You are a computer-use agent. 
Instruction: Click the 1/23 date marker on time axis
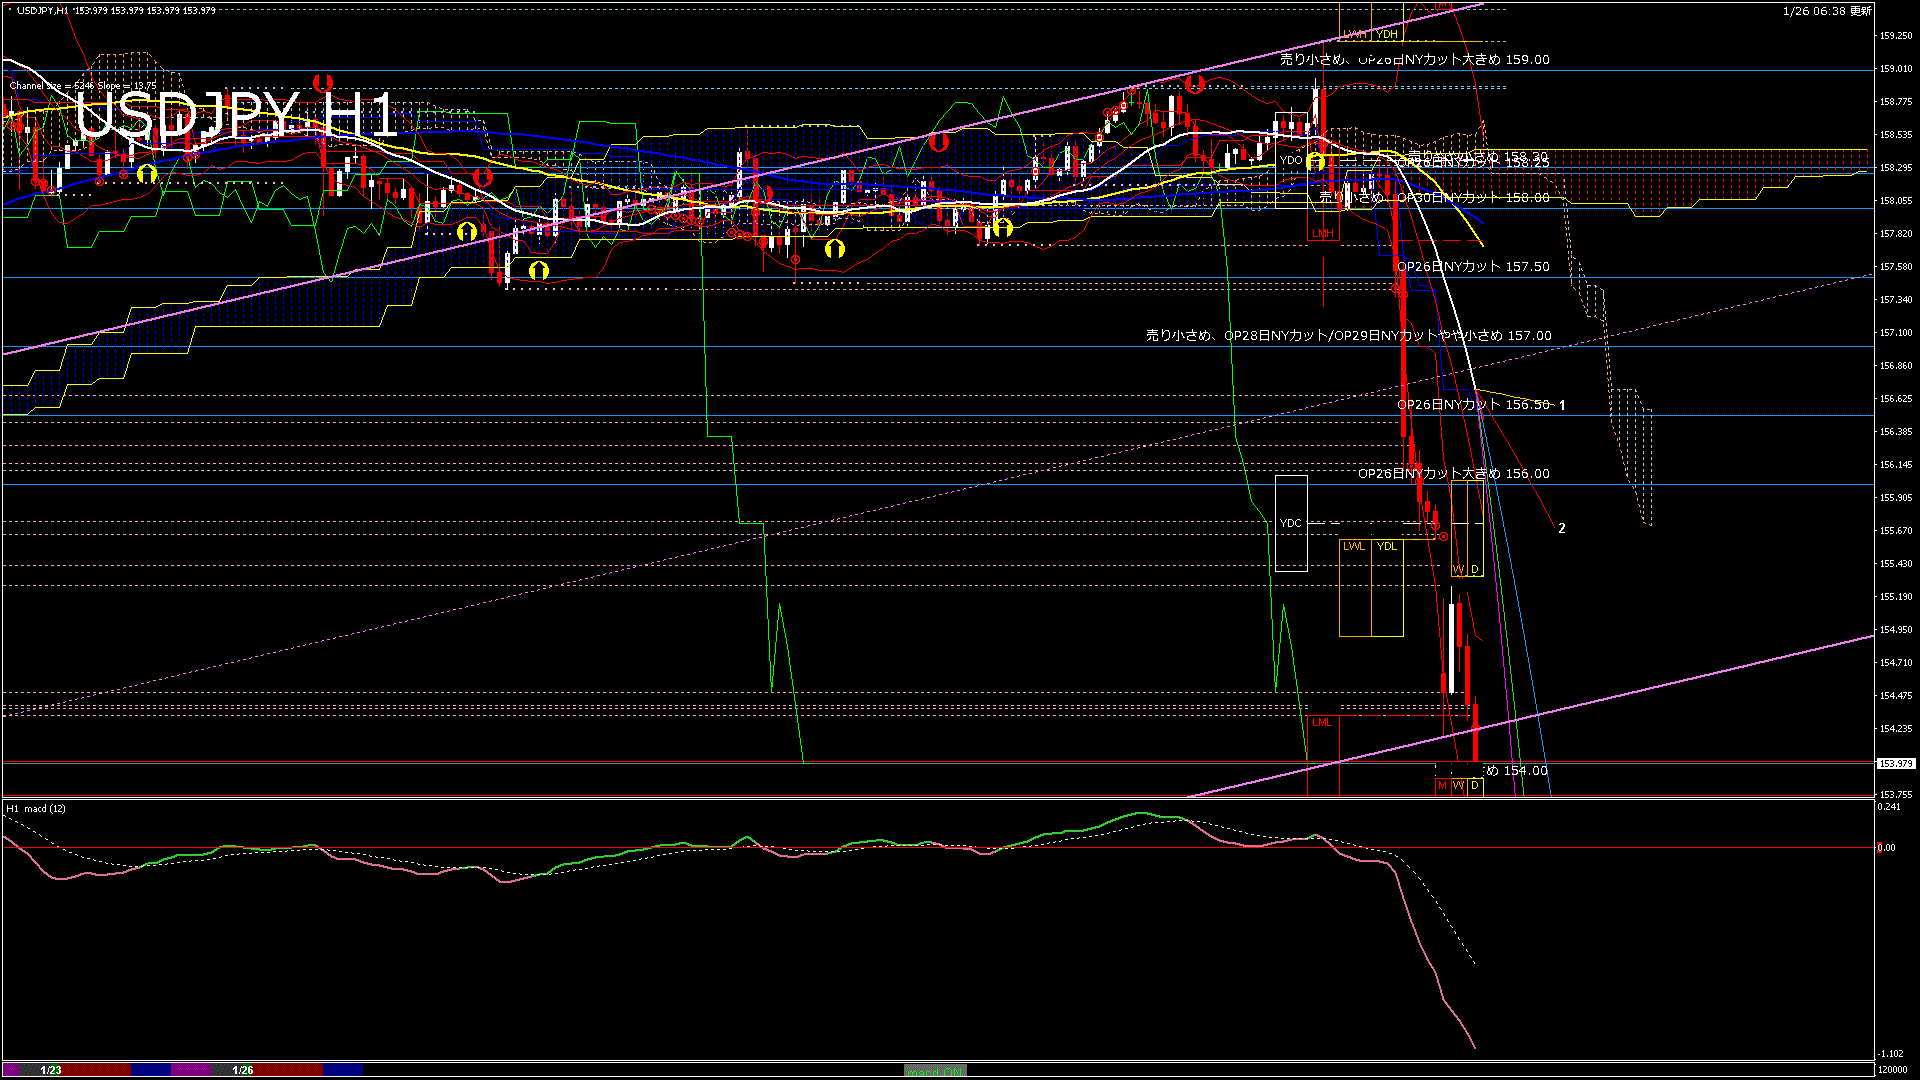(x=51, y=1070)
